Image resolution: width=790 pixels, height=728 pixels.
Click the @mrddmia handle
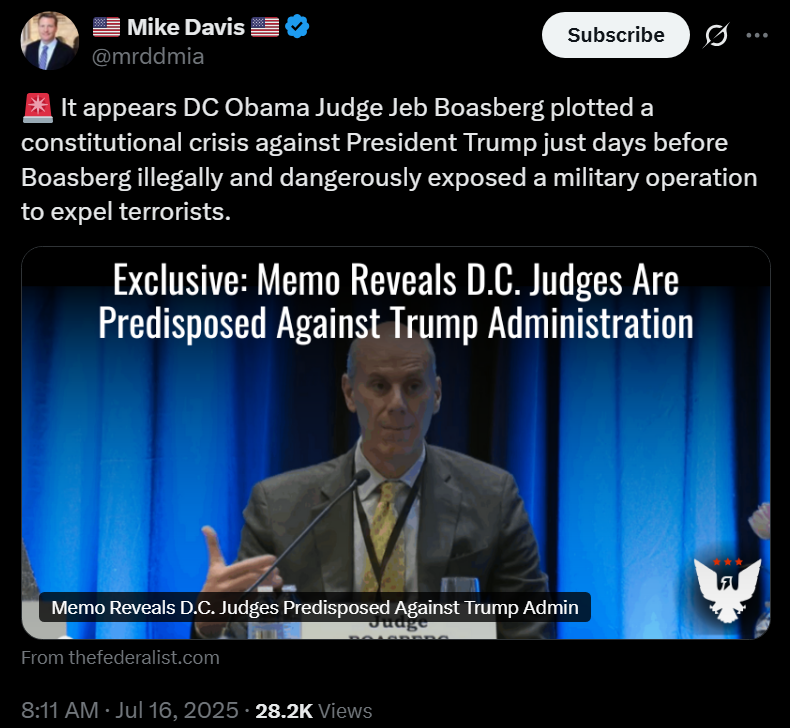tap(148, 56)
